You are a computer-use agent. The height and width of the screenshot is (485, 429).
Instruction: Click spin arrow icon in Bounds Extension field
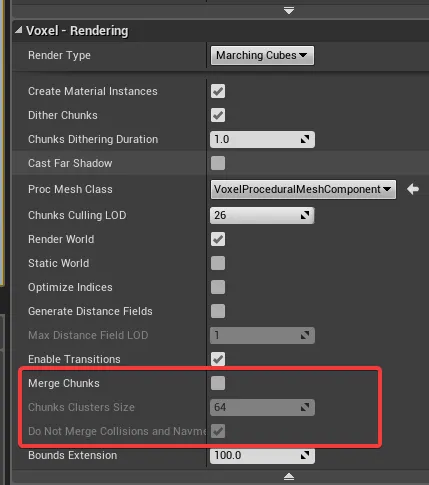click(305, 455)
